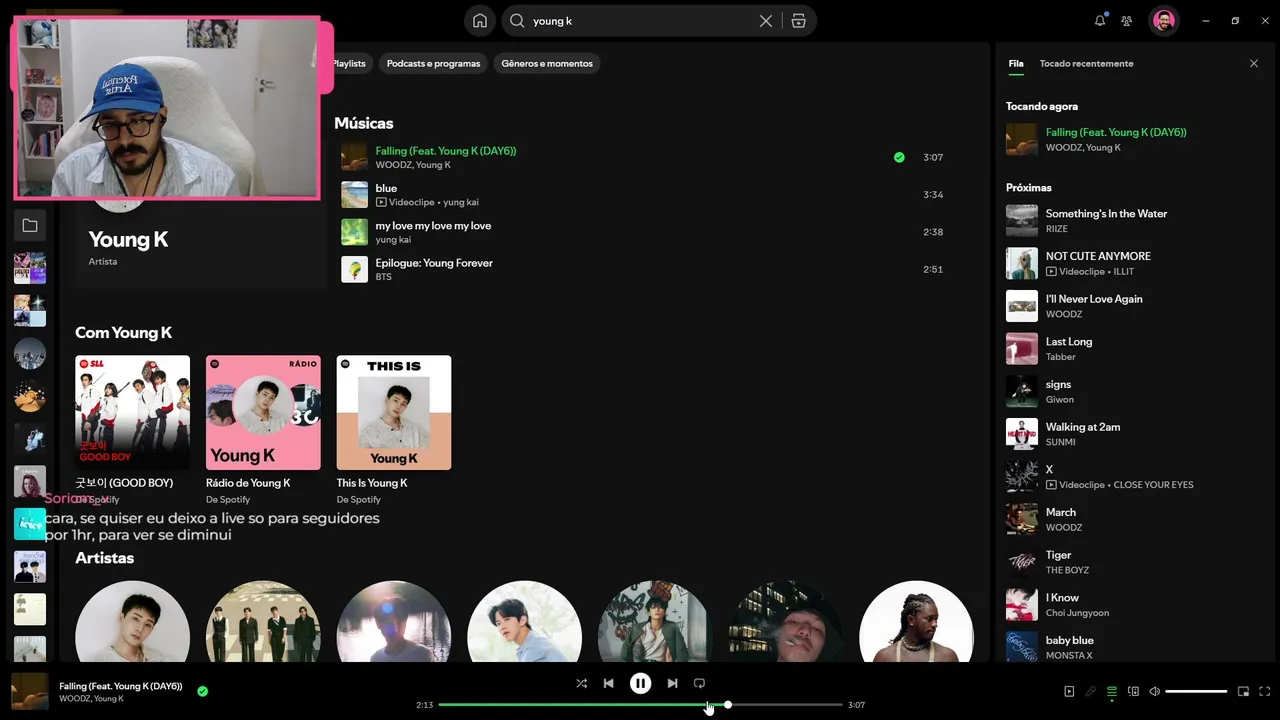This screenshot has height=720, width=1280.
Task: Open the lyrics microphone icon
Action: 1091,691
